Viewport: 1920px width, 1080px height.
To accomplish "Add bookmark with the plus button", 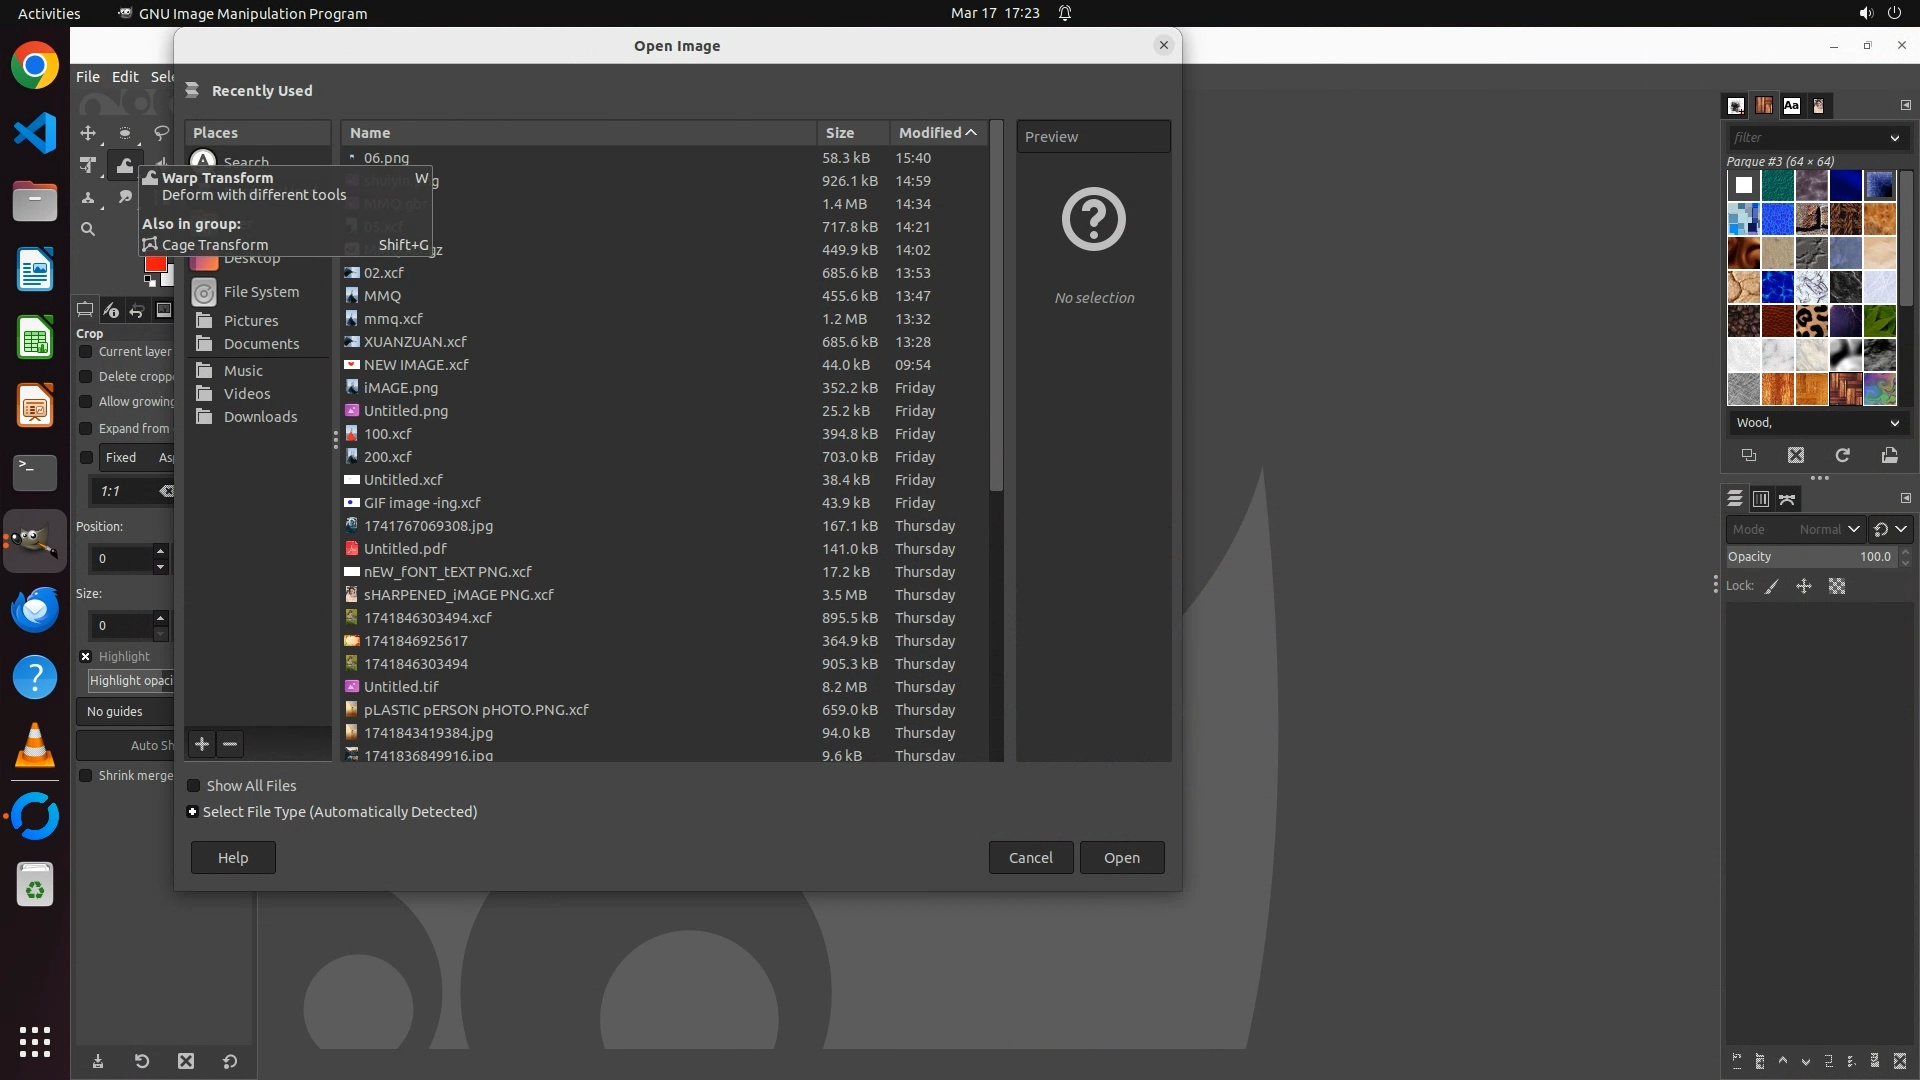I will 202,744.
